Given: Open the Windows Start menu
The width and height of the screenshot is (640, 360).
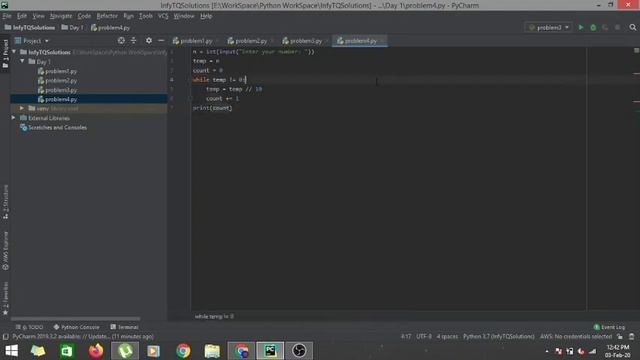Looking at the screenshot, I should point(11,351).
